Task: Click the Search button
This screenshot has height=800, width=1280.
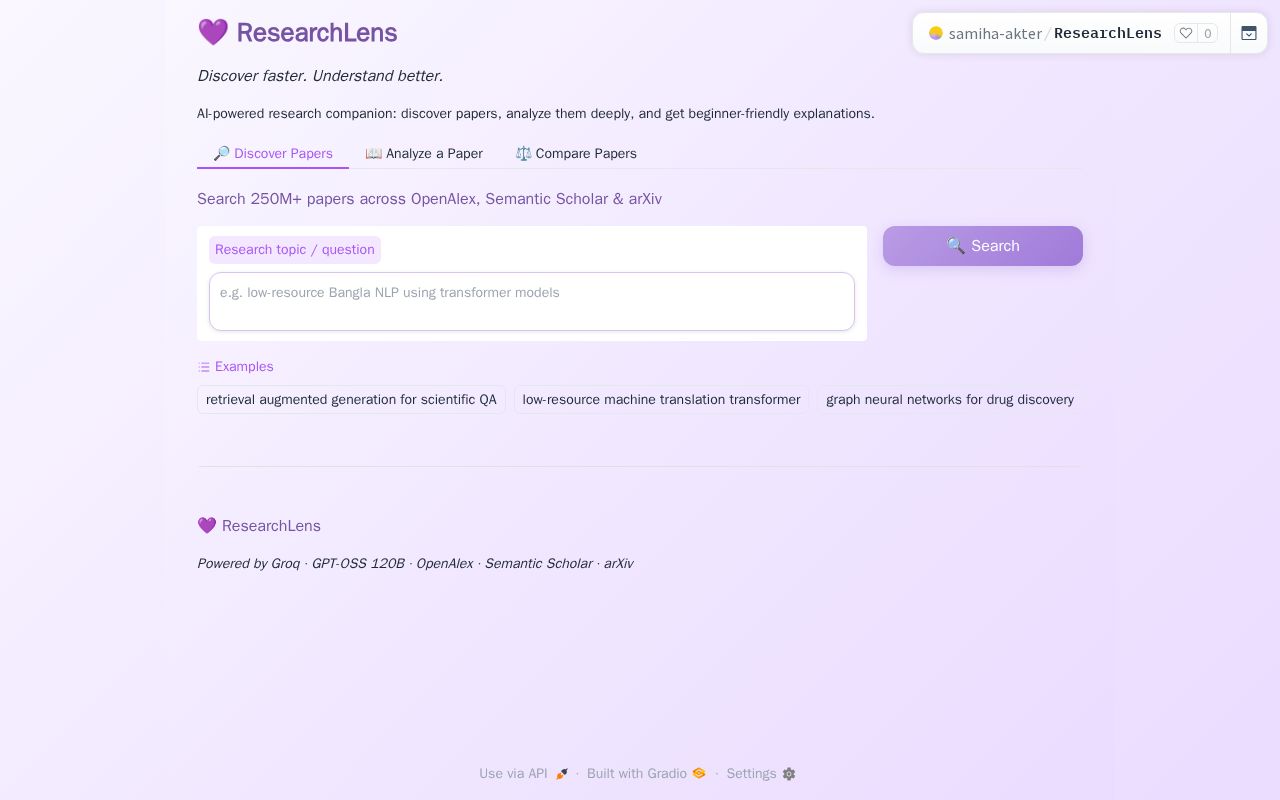Action: point(983,246)
